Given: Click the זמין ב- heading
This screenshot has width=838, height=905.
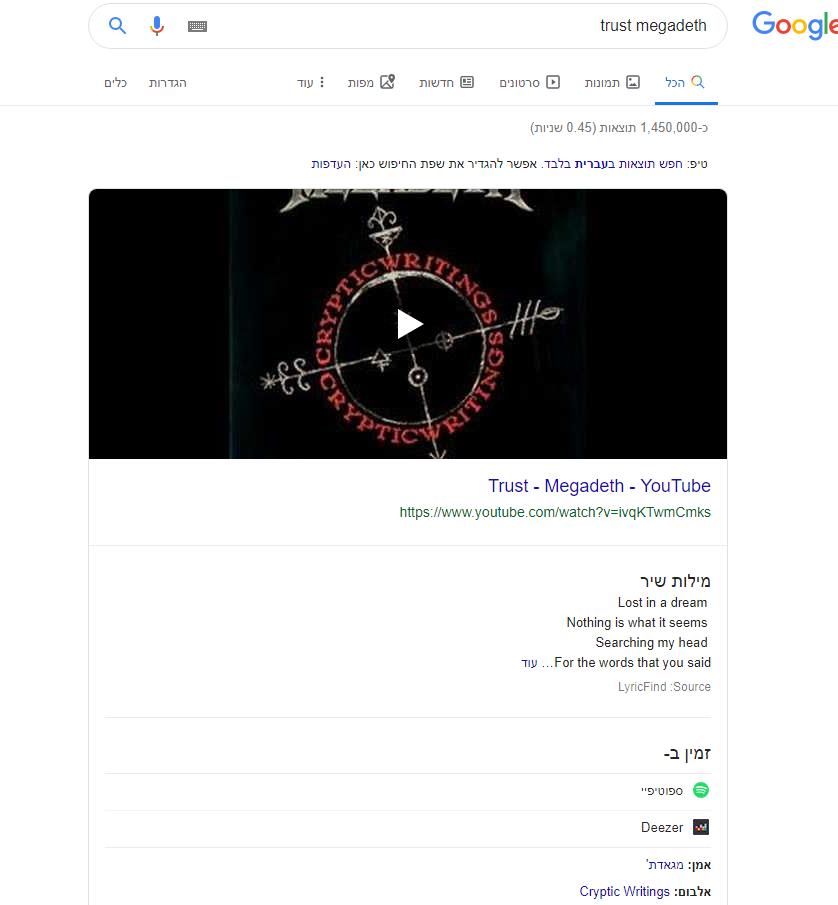Looking at the screenshot, I should 687,753.
